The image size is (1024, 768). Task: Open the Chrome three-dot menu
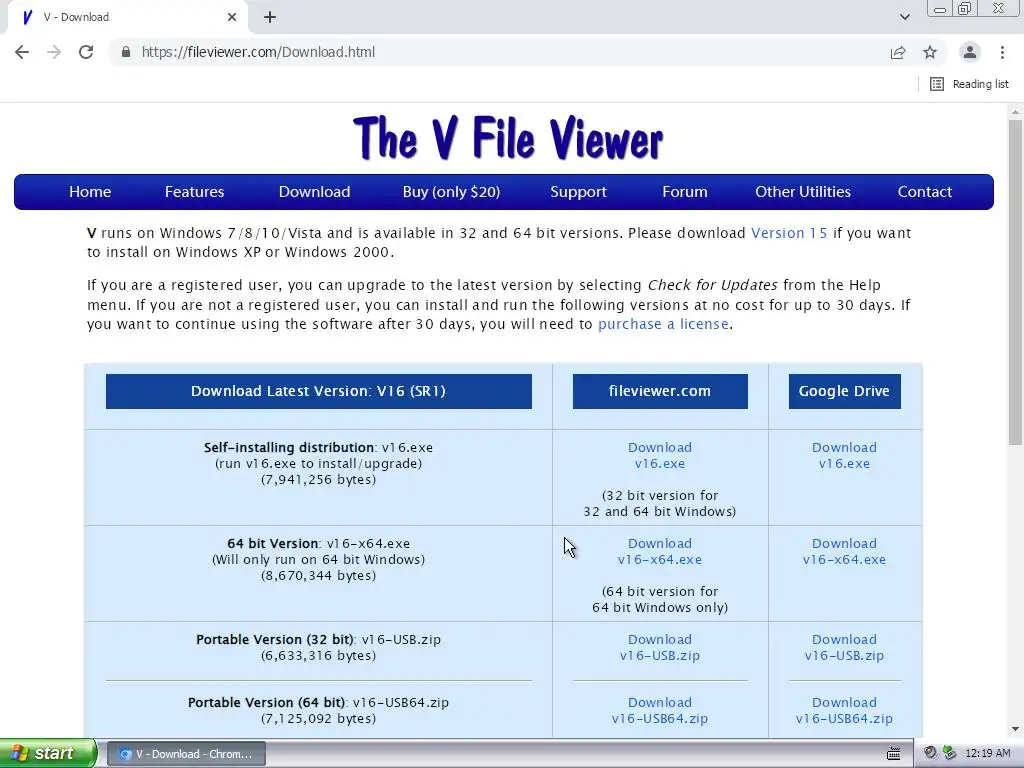(1002, 52)
